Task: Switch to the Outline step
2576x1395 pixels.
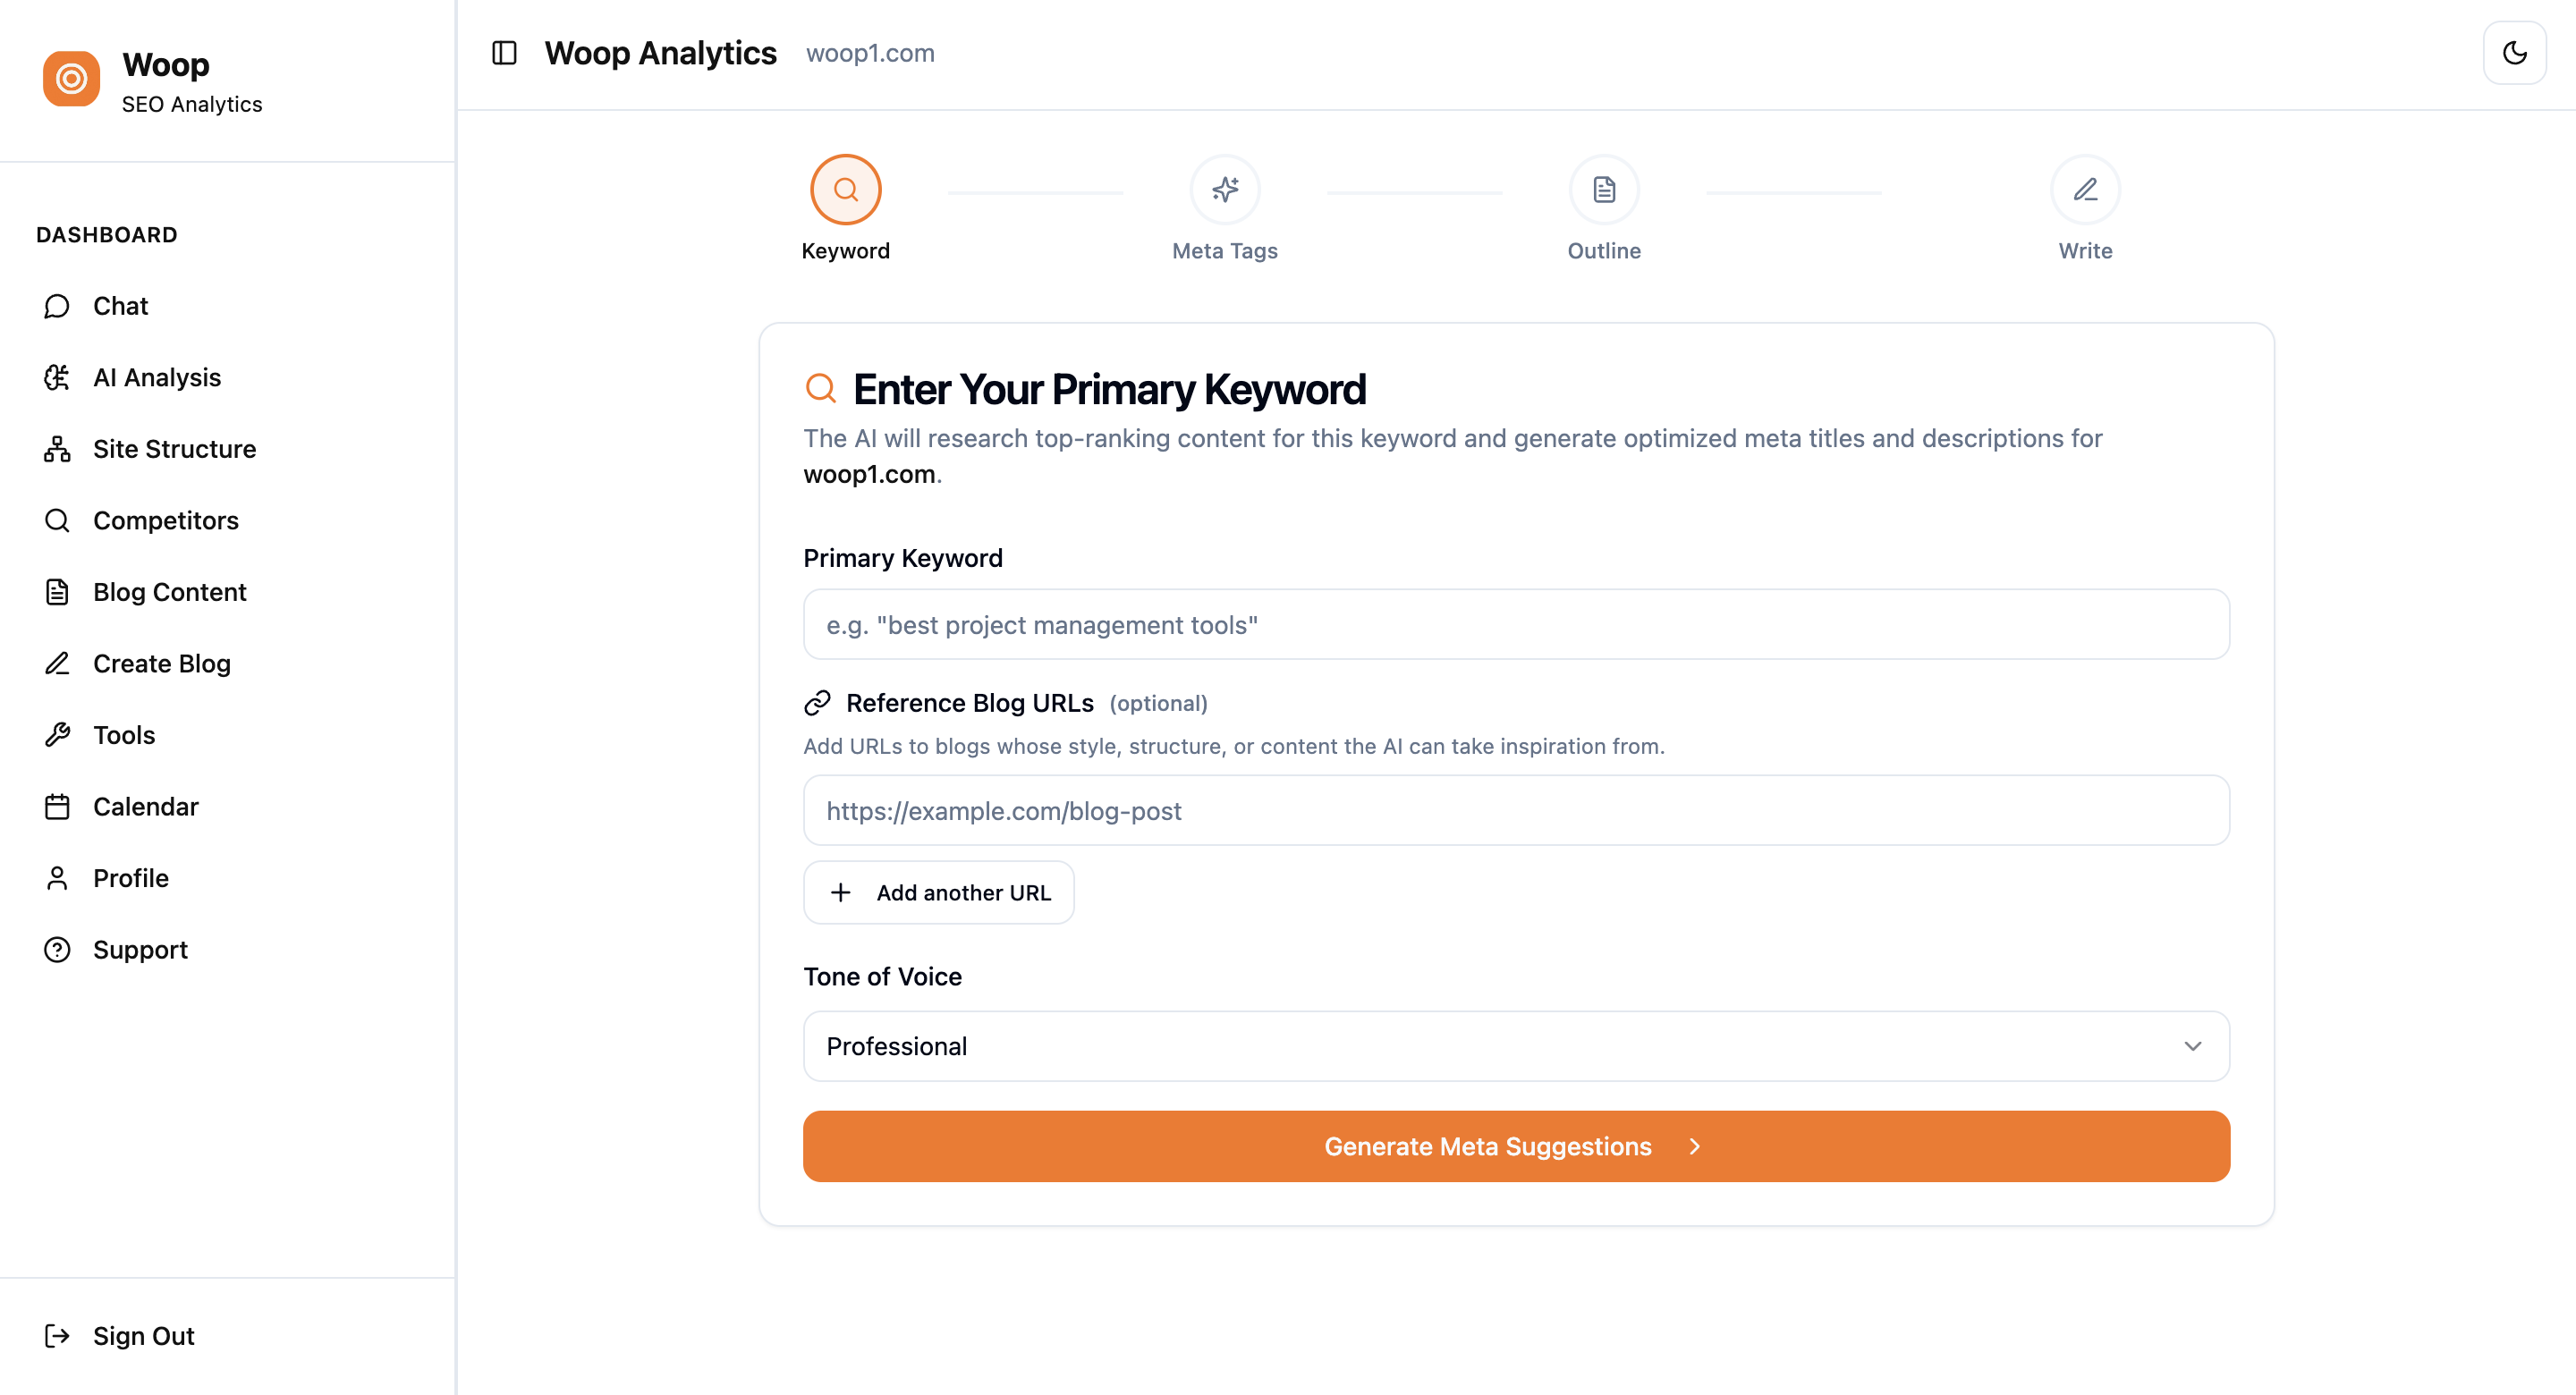Action: pos(1604,189)
